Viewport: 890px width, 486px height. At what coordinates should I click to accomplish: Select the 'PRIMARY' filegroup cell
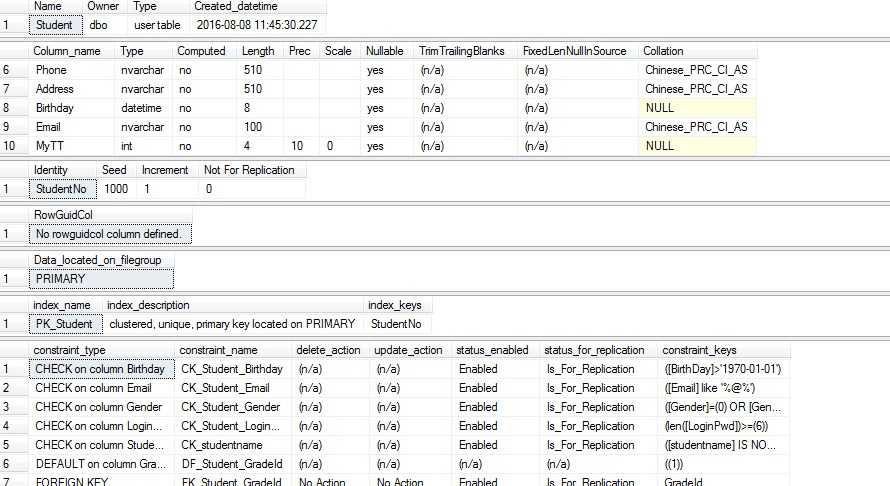point(101,279)
